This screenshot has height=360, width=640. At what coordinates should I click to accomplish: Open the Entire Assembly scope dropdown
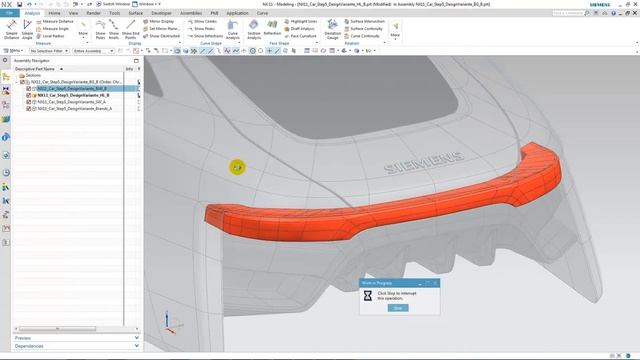tap(93, 51)
